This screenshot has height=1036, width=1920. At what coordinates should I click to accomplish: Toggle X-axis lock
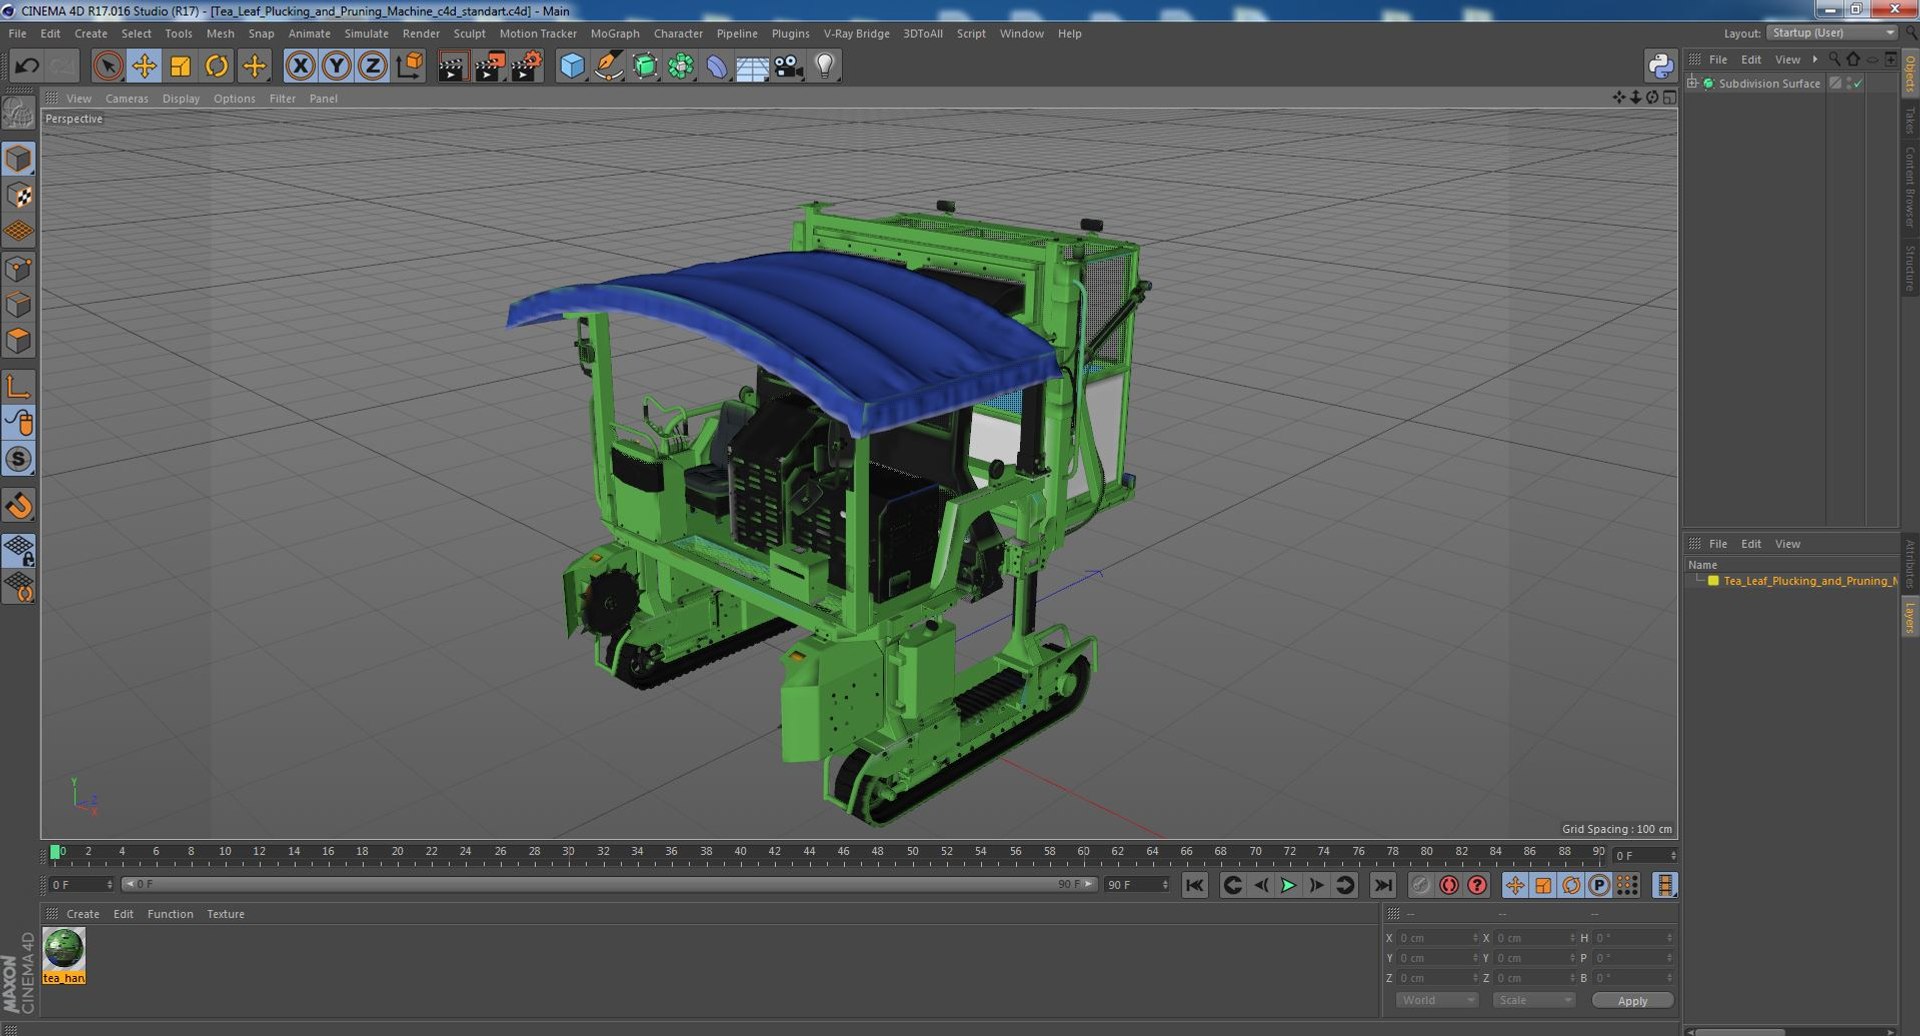300,66
